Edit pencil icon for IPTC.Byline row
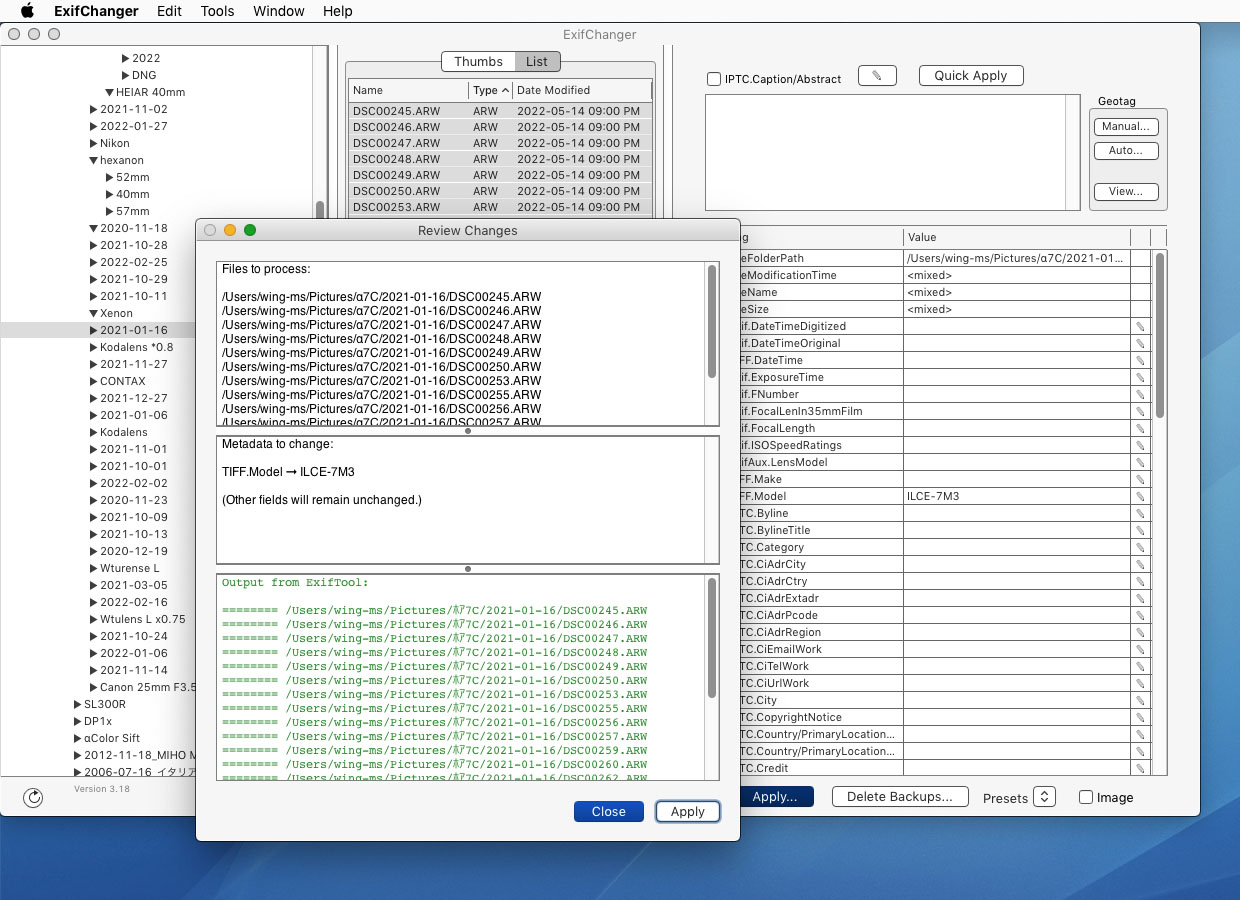This screenshot has width=1240, height=900. (1140, 514)
